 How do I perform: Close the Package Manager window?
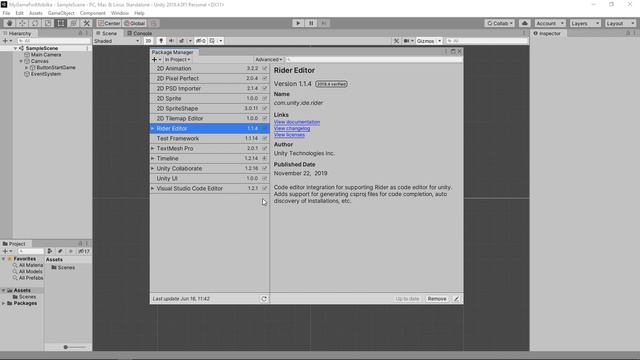[459, 51]
